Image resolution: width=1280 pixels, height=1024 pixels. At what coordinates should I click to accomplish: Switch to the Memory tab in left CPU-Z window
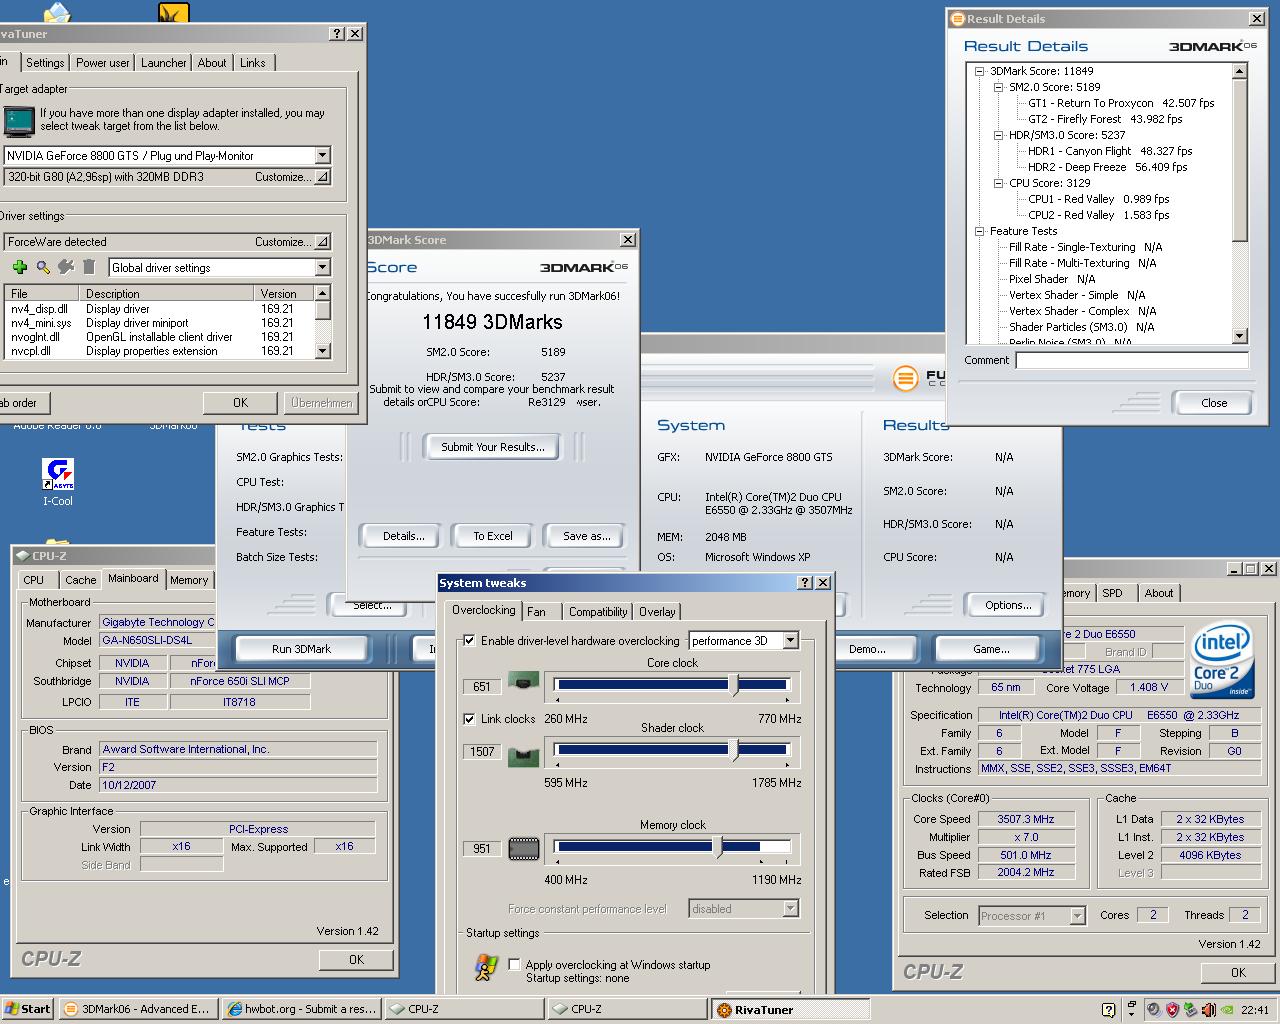coord(189,580)
